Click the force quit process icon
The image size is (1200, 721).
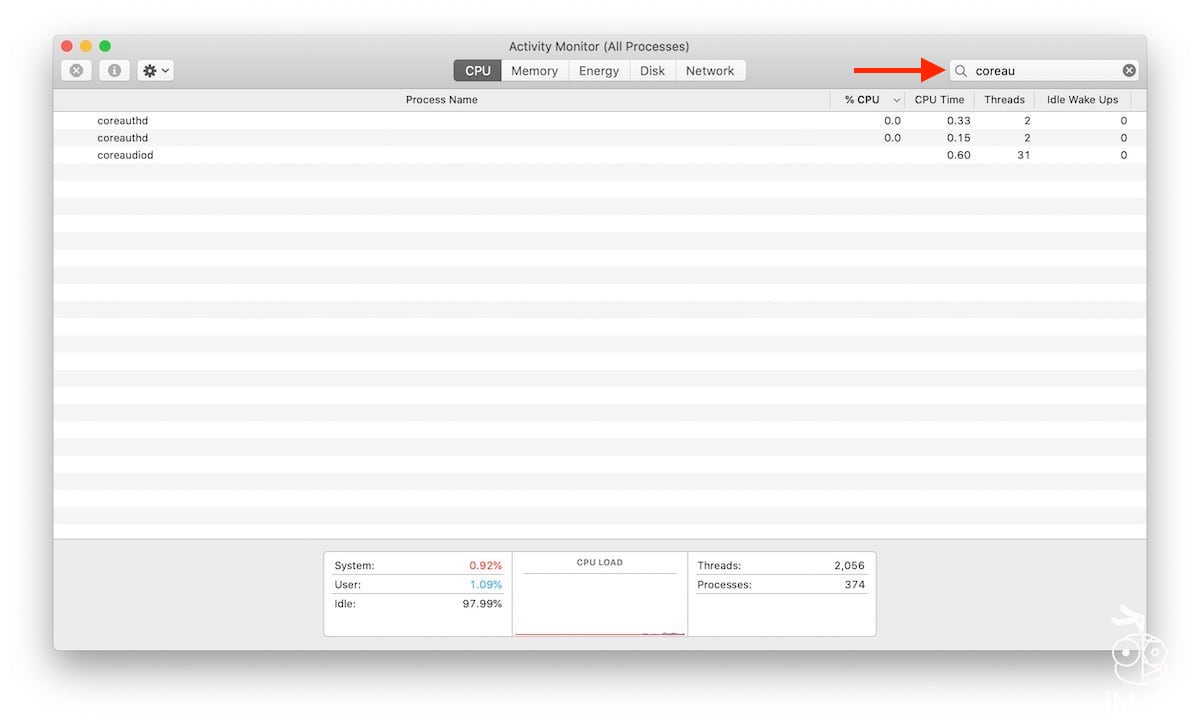76,71
